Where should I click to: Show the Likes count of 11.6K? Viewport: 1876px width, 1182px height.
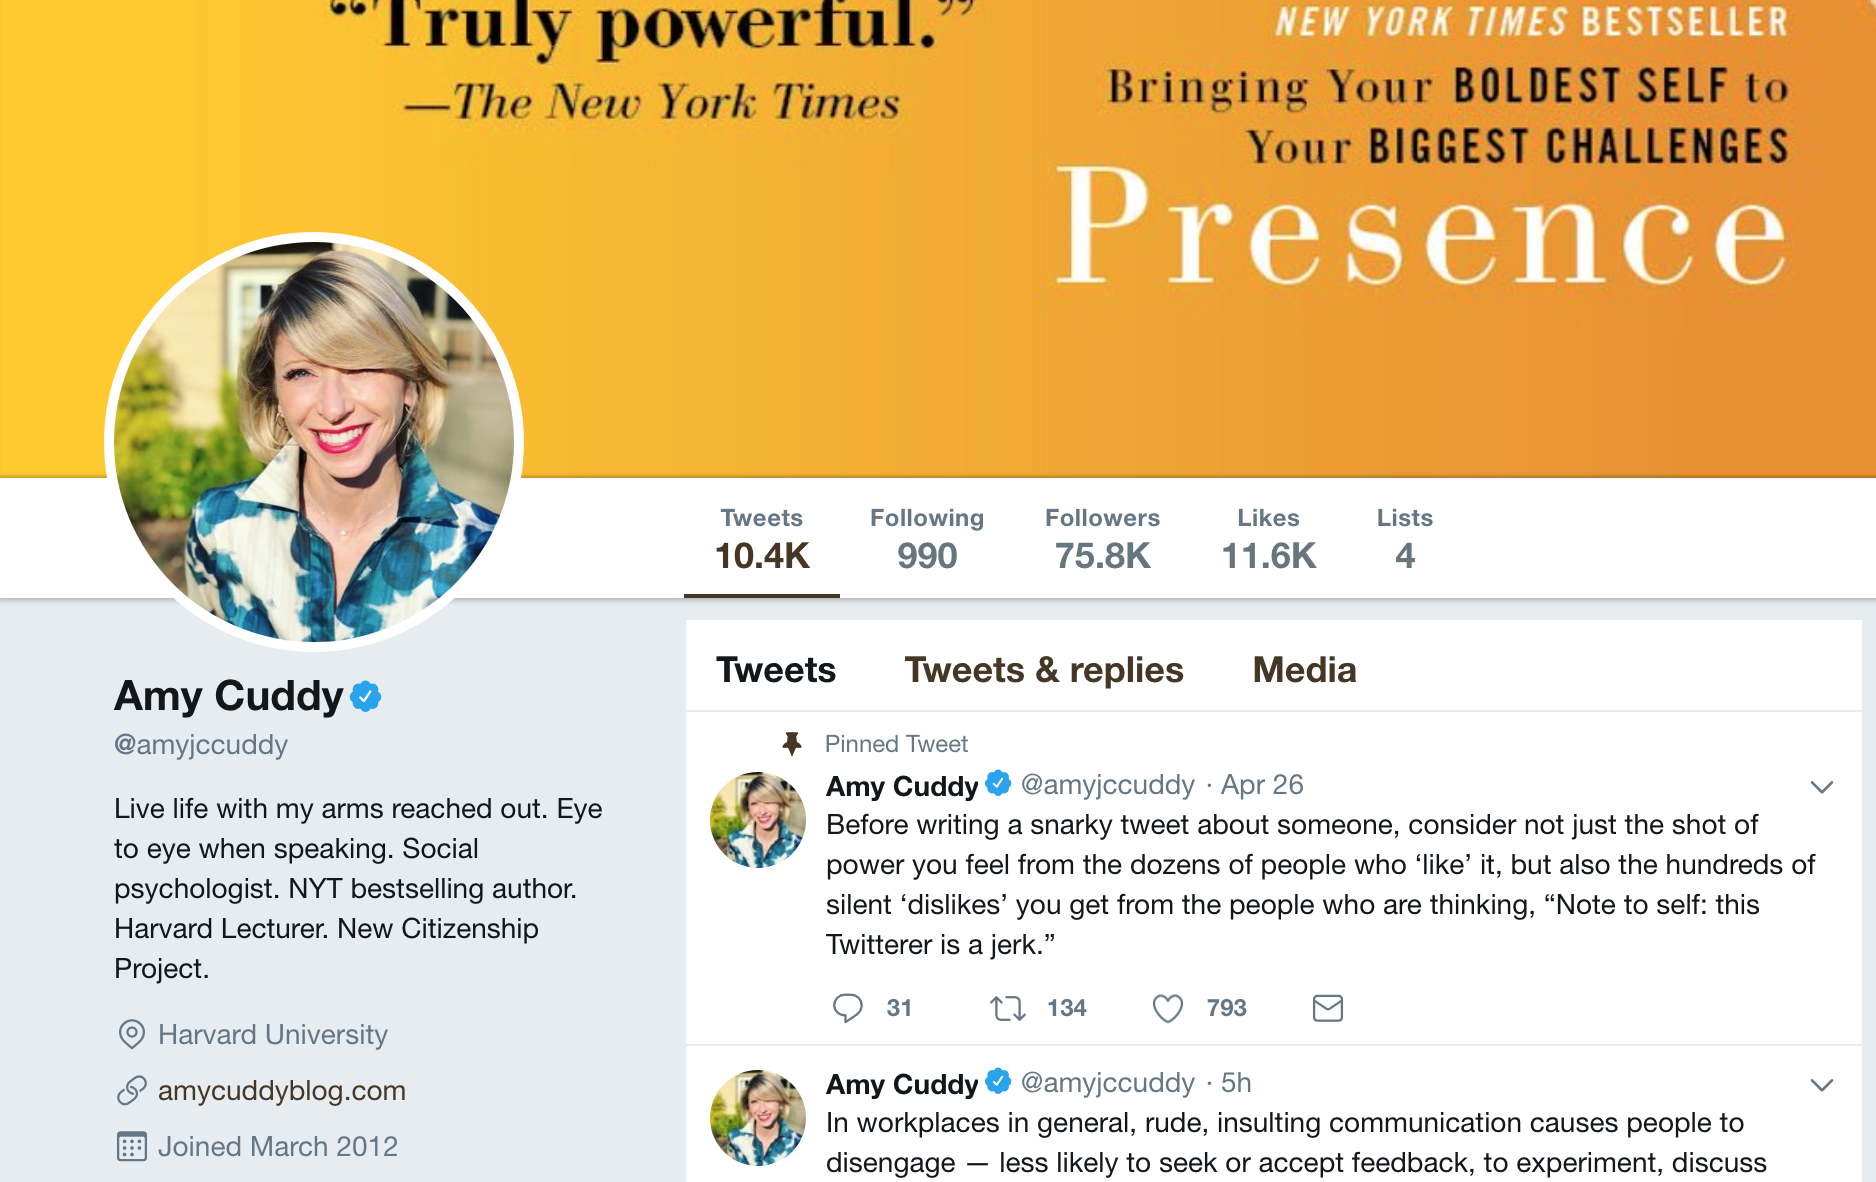pyautogui.click(x=1268, y=538)
